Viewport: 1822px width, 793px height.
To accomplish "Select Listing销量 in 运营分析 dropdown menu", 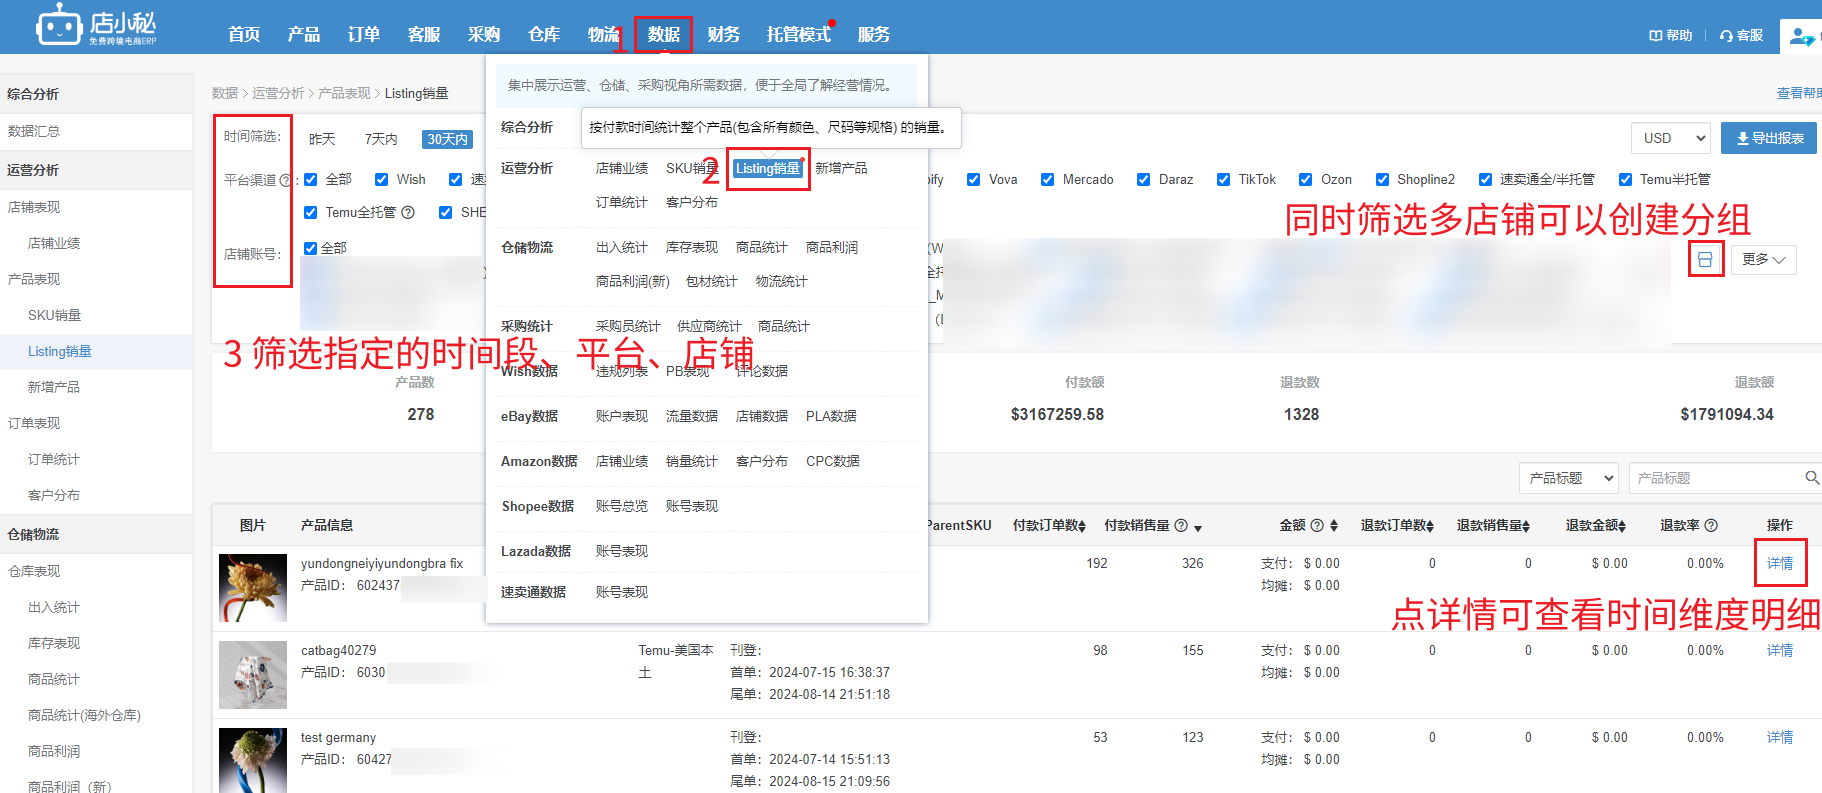I will (x=768, y=168).
